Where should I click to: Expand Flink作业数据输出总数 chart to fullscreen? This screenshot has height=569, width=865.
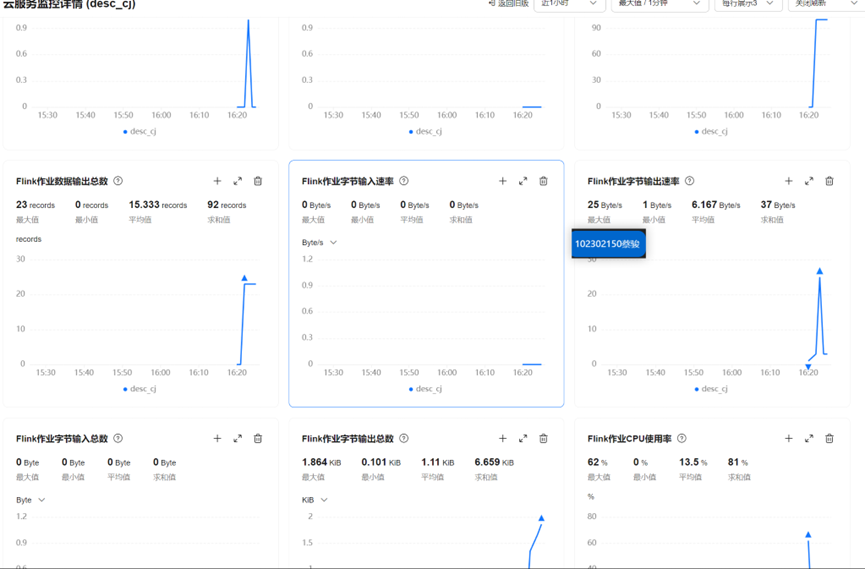coord(238,181)
